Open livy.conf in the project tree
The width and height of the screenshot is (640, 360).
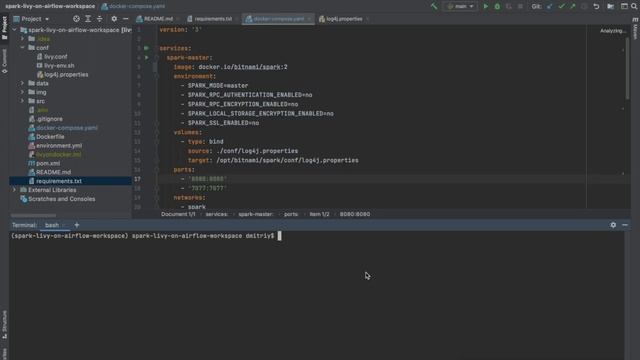[56, 57]
